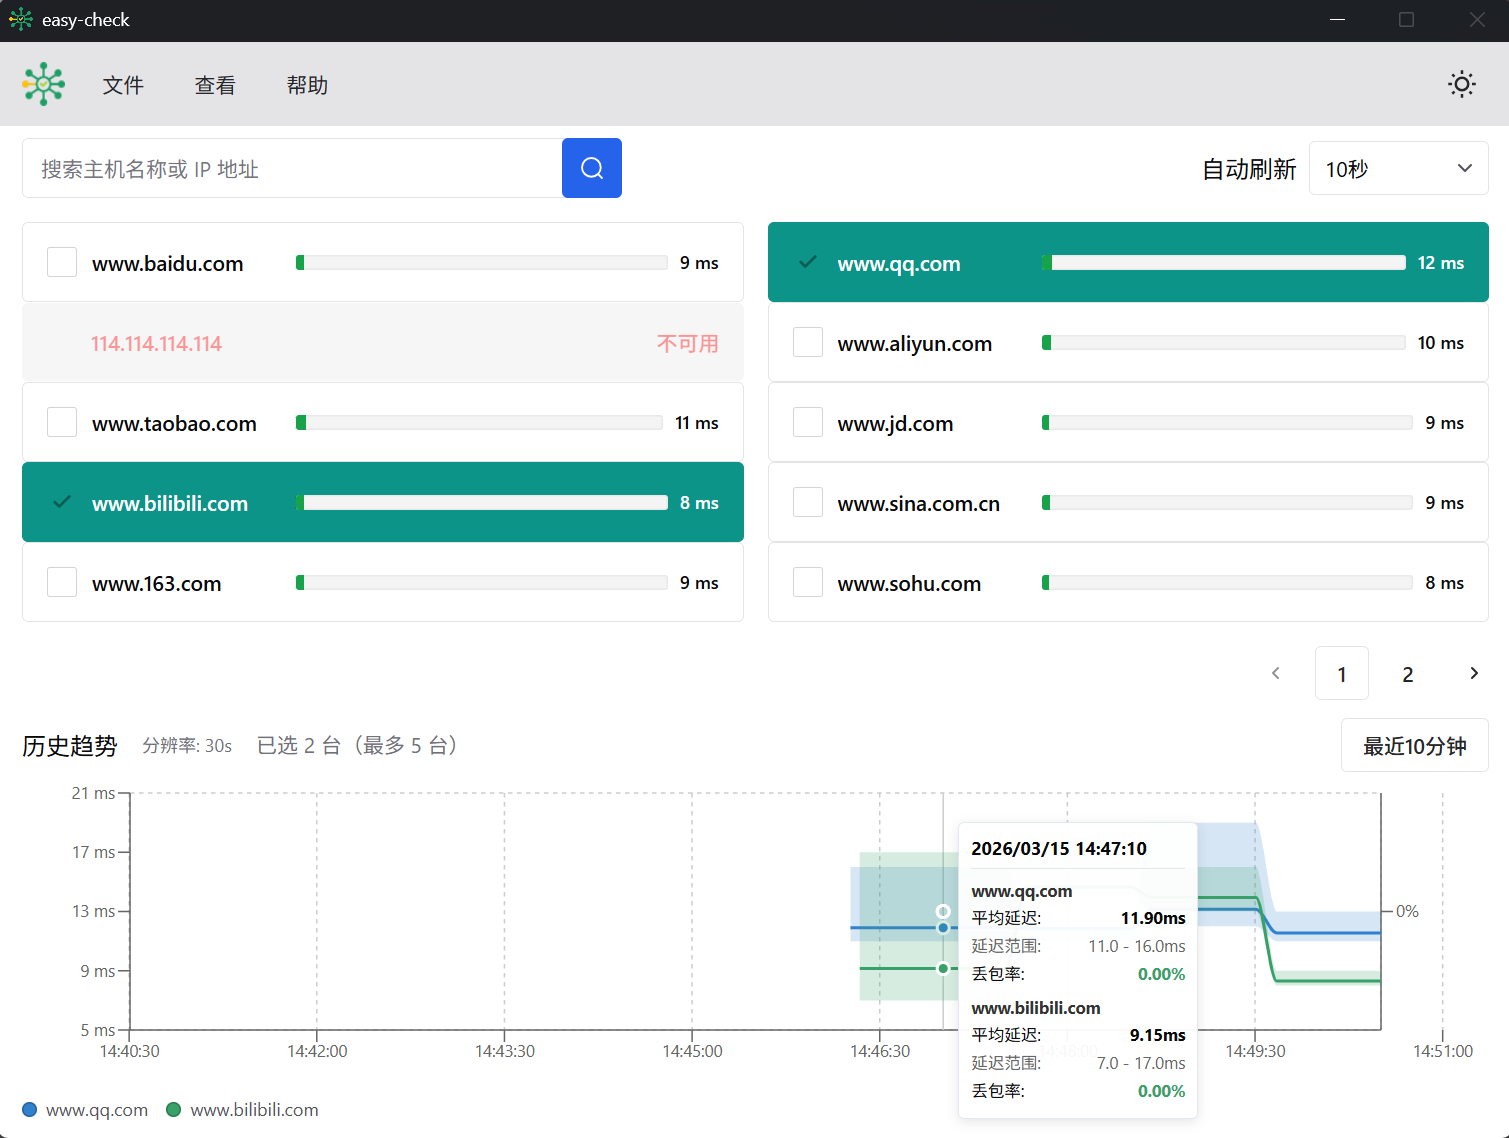
Task: Click the www.jd.com latency bar
Action: click(x=1227, y=422)
